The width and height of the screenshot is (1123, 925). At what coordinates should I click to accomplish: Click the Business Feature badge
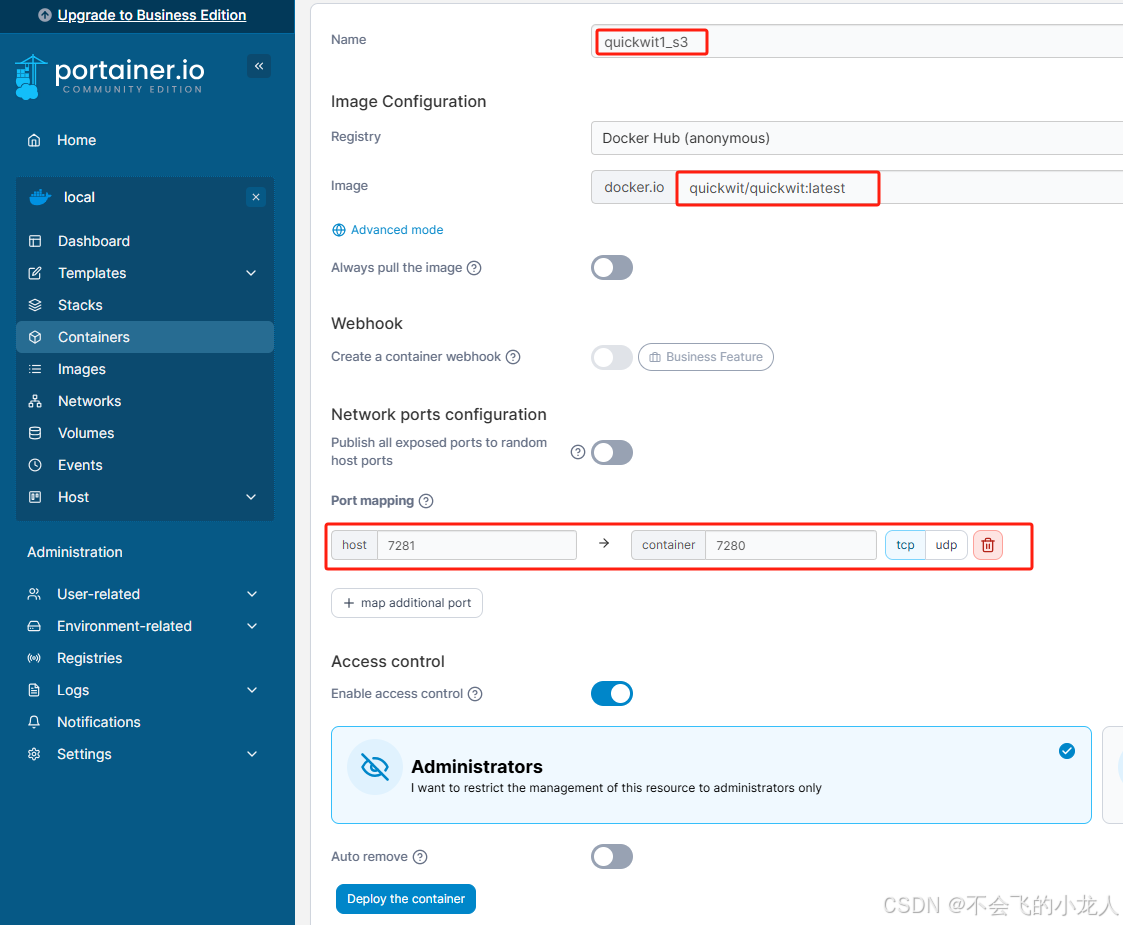705,357
